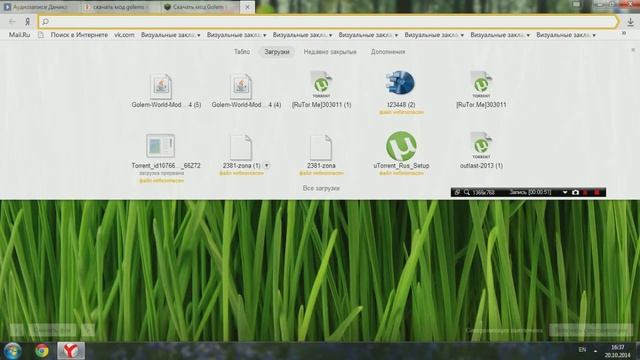Image resolution: width=640 pixels, height=360 pixels.
Task: Stop recording with the rightmost red button
Action: coord(597,192)
